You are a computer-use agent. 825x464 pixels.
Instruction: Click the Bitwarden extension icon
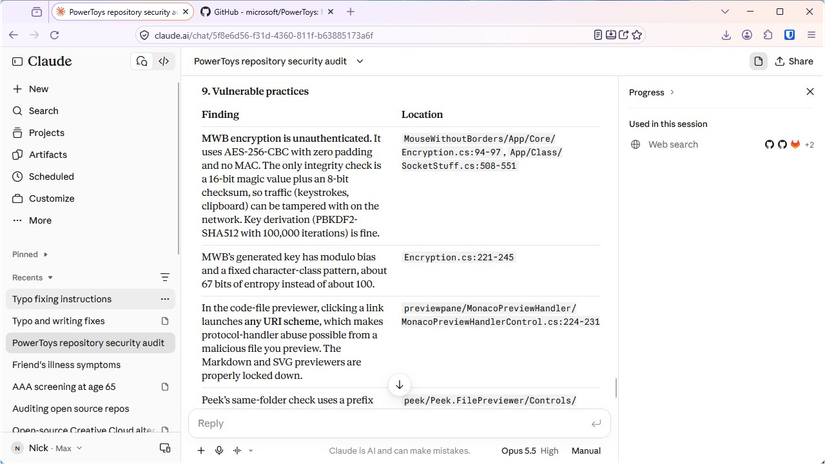789,35
